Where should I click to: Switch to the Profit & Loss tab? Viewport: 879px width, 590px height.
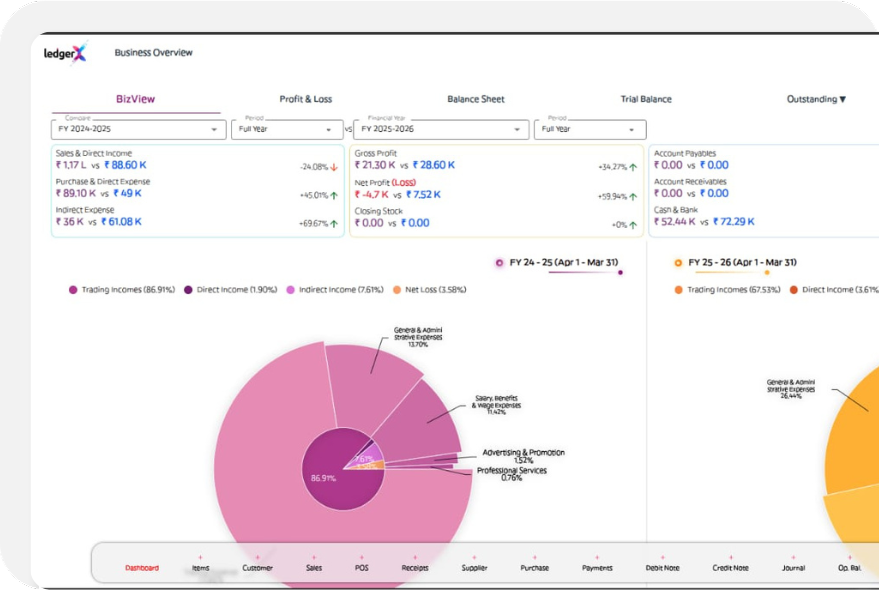tap(306, 99)
